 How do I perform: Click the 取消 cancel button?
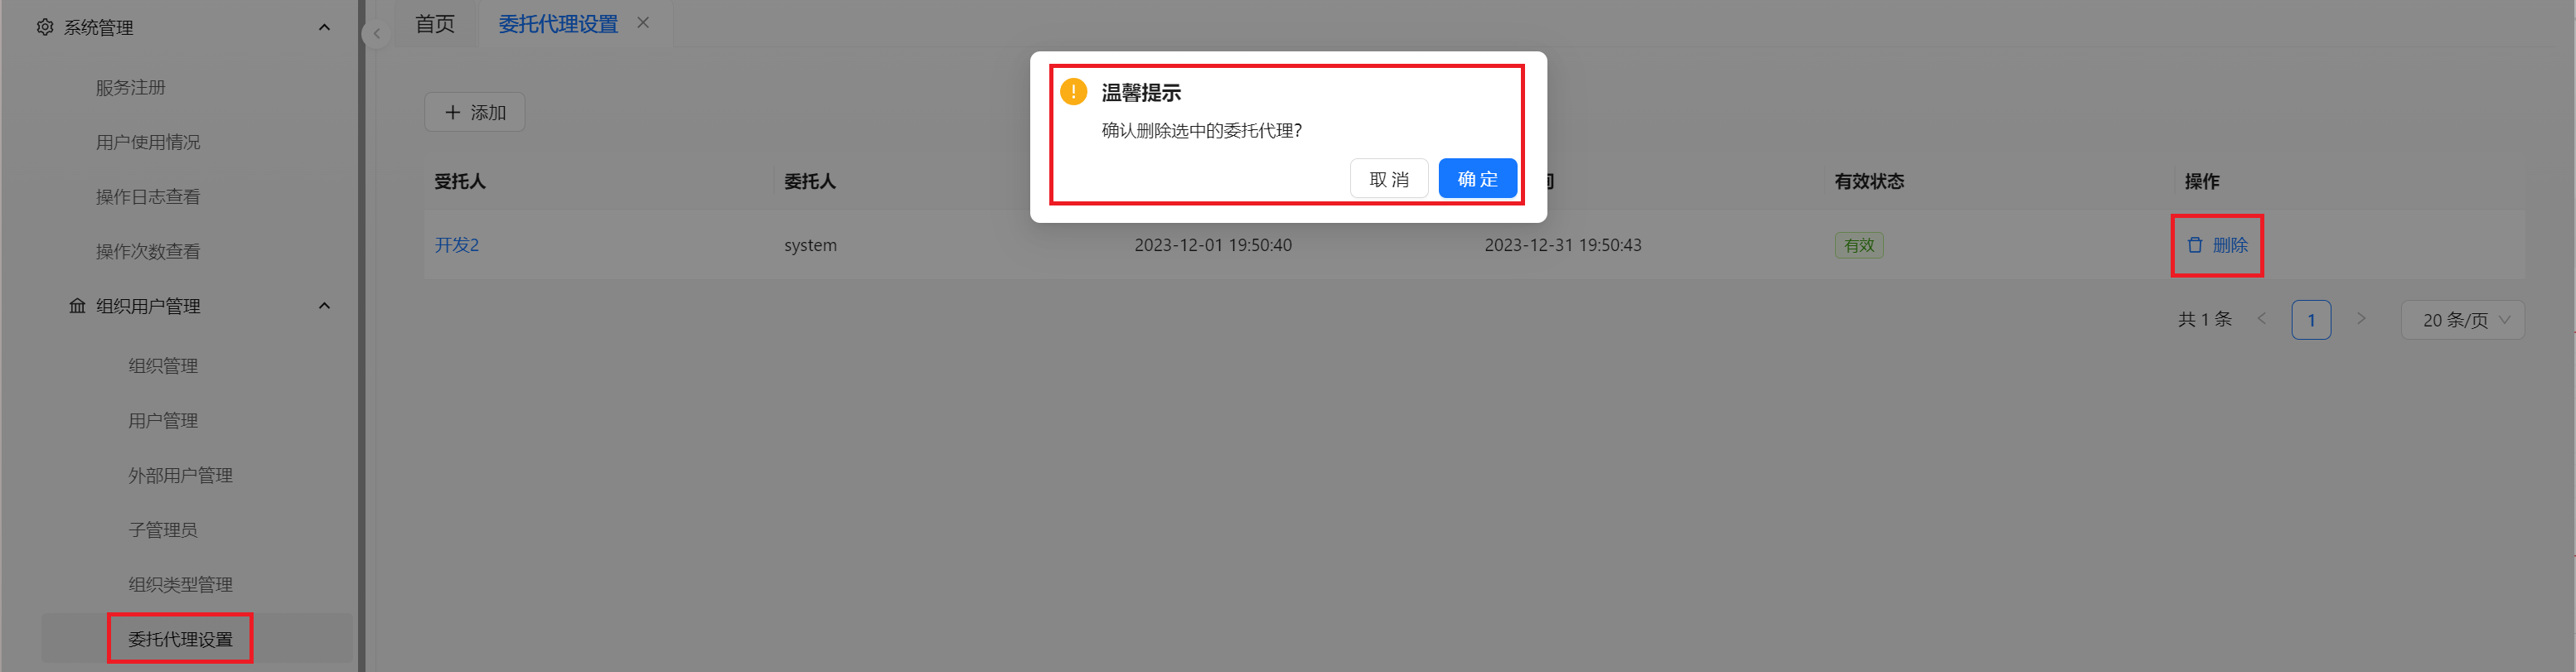tap(1389, 179)
